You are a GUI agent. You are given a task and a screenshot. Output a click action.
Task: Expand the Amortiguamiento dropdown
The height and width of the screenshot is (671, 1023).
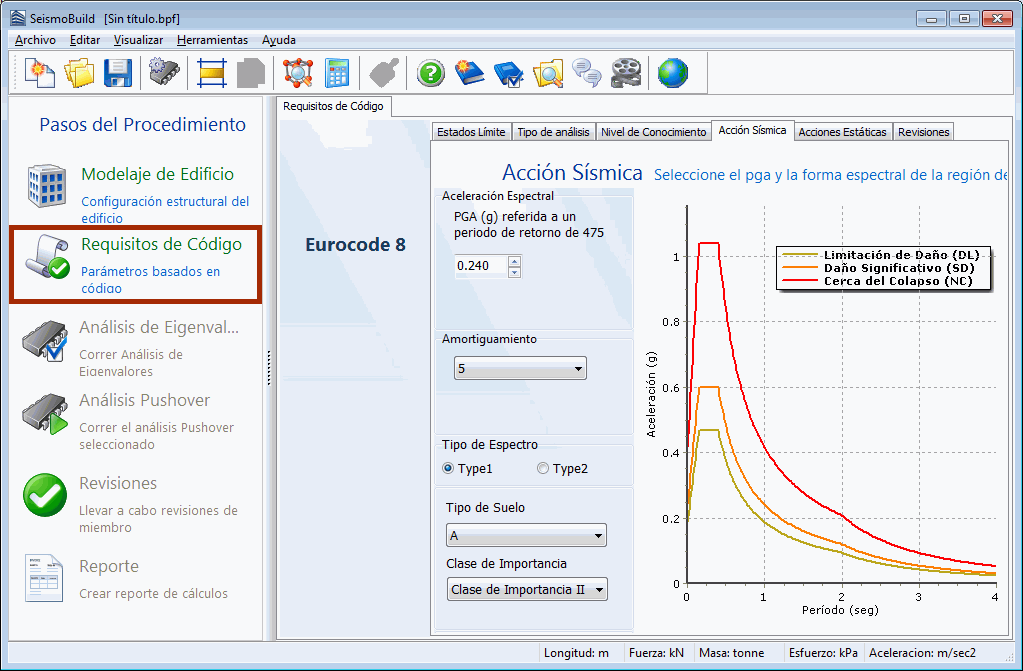519,369
